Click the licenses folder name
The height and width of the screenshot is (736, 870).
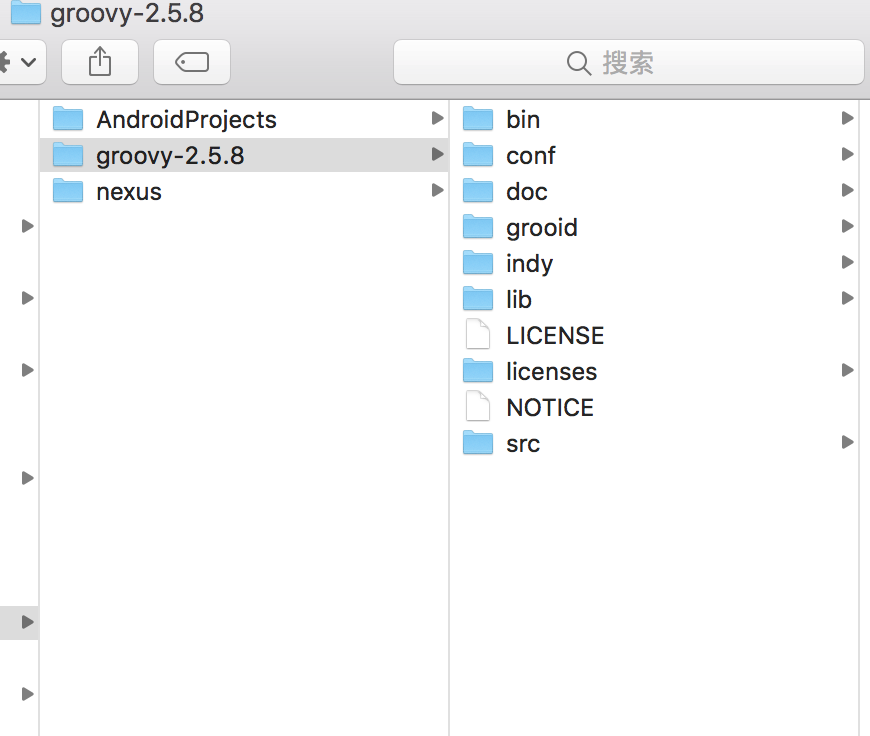[552, 372]
